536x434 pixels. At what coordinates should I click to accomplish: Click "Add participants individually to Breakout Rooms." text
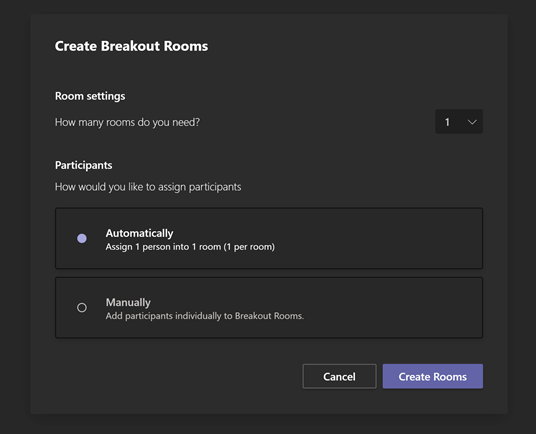[x=204, y=316]
